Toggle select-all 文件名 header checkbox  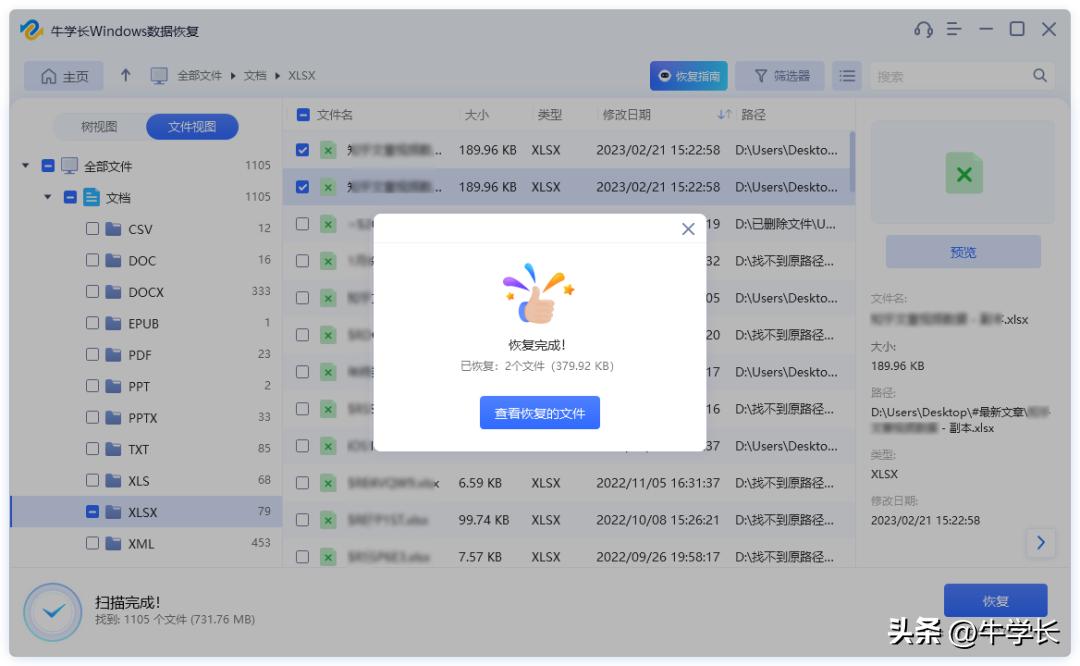click(x=302, y=114)
